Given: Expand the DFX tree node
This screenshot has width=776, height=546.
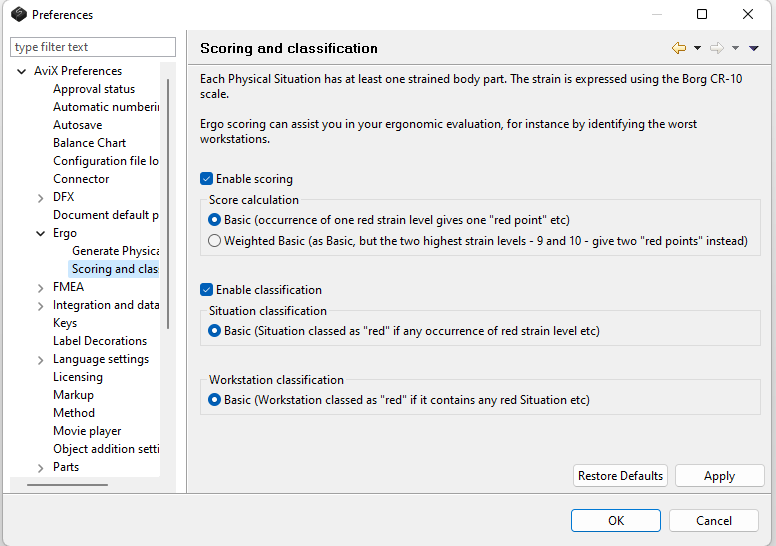Looking at the screenshot, I should (40, 197).
